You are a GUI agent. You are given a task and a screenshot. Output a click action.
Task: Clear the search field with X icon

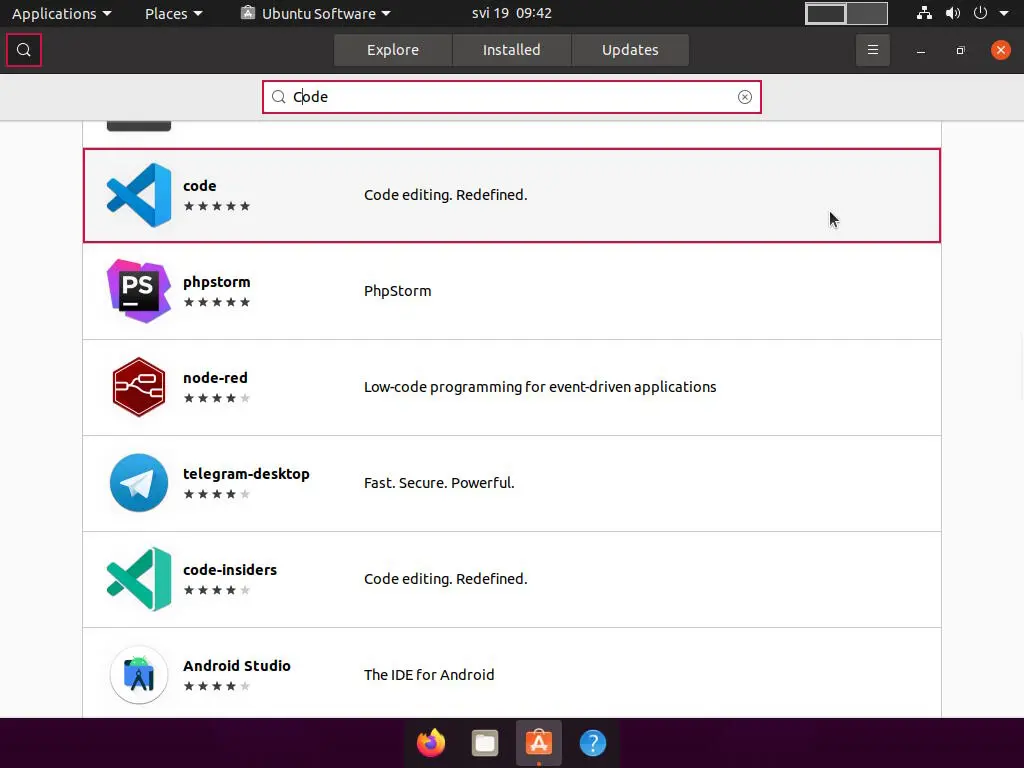click(744, 97)
